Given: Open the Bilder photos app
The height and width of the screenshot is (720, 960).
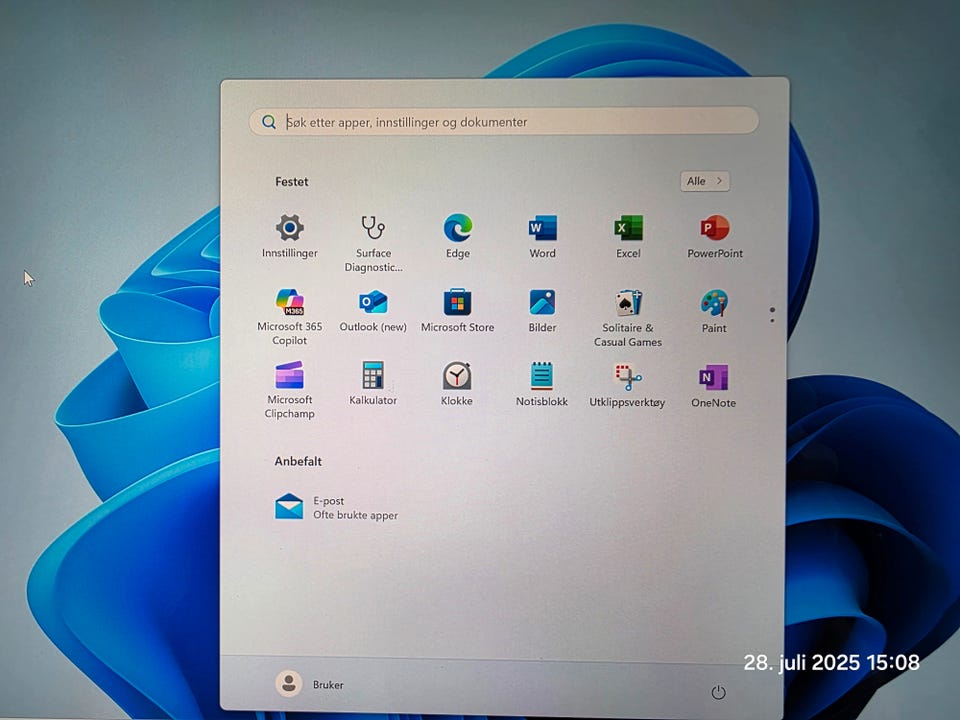Looking at the screenshot, I should [542, 311].
